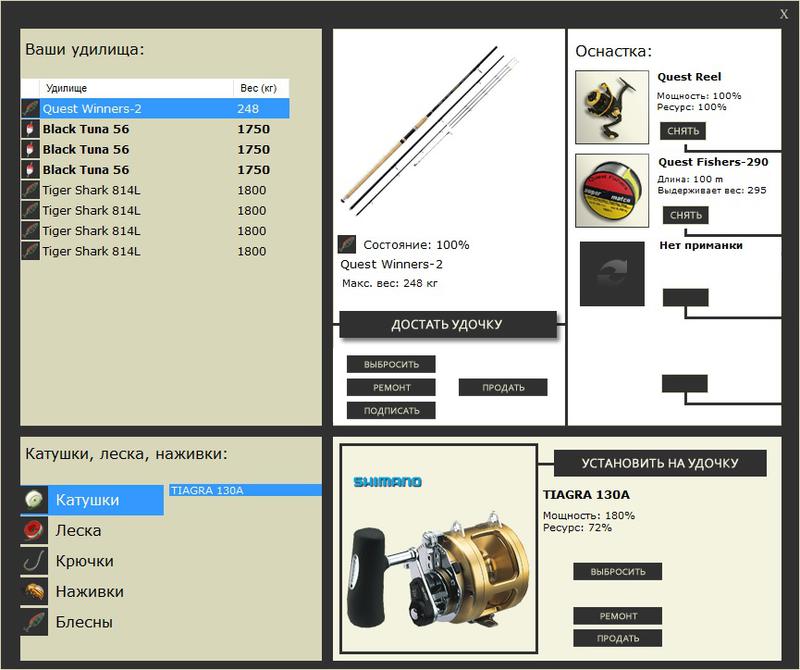Screen dimensions: 800x670
Task: Open the Блесны lure icon
Action: coord(34,622)
